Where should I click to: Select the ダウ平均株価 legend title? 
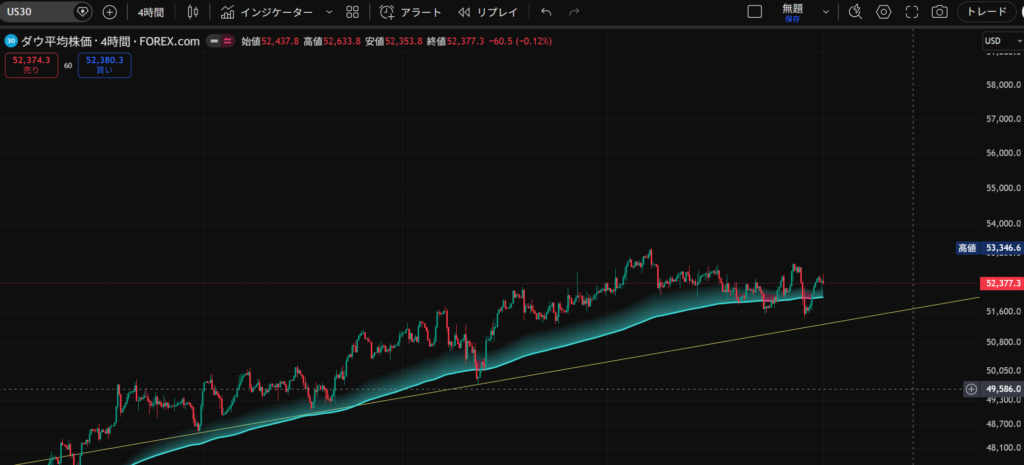(61, 40)
